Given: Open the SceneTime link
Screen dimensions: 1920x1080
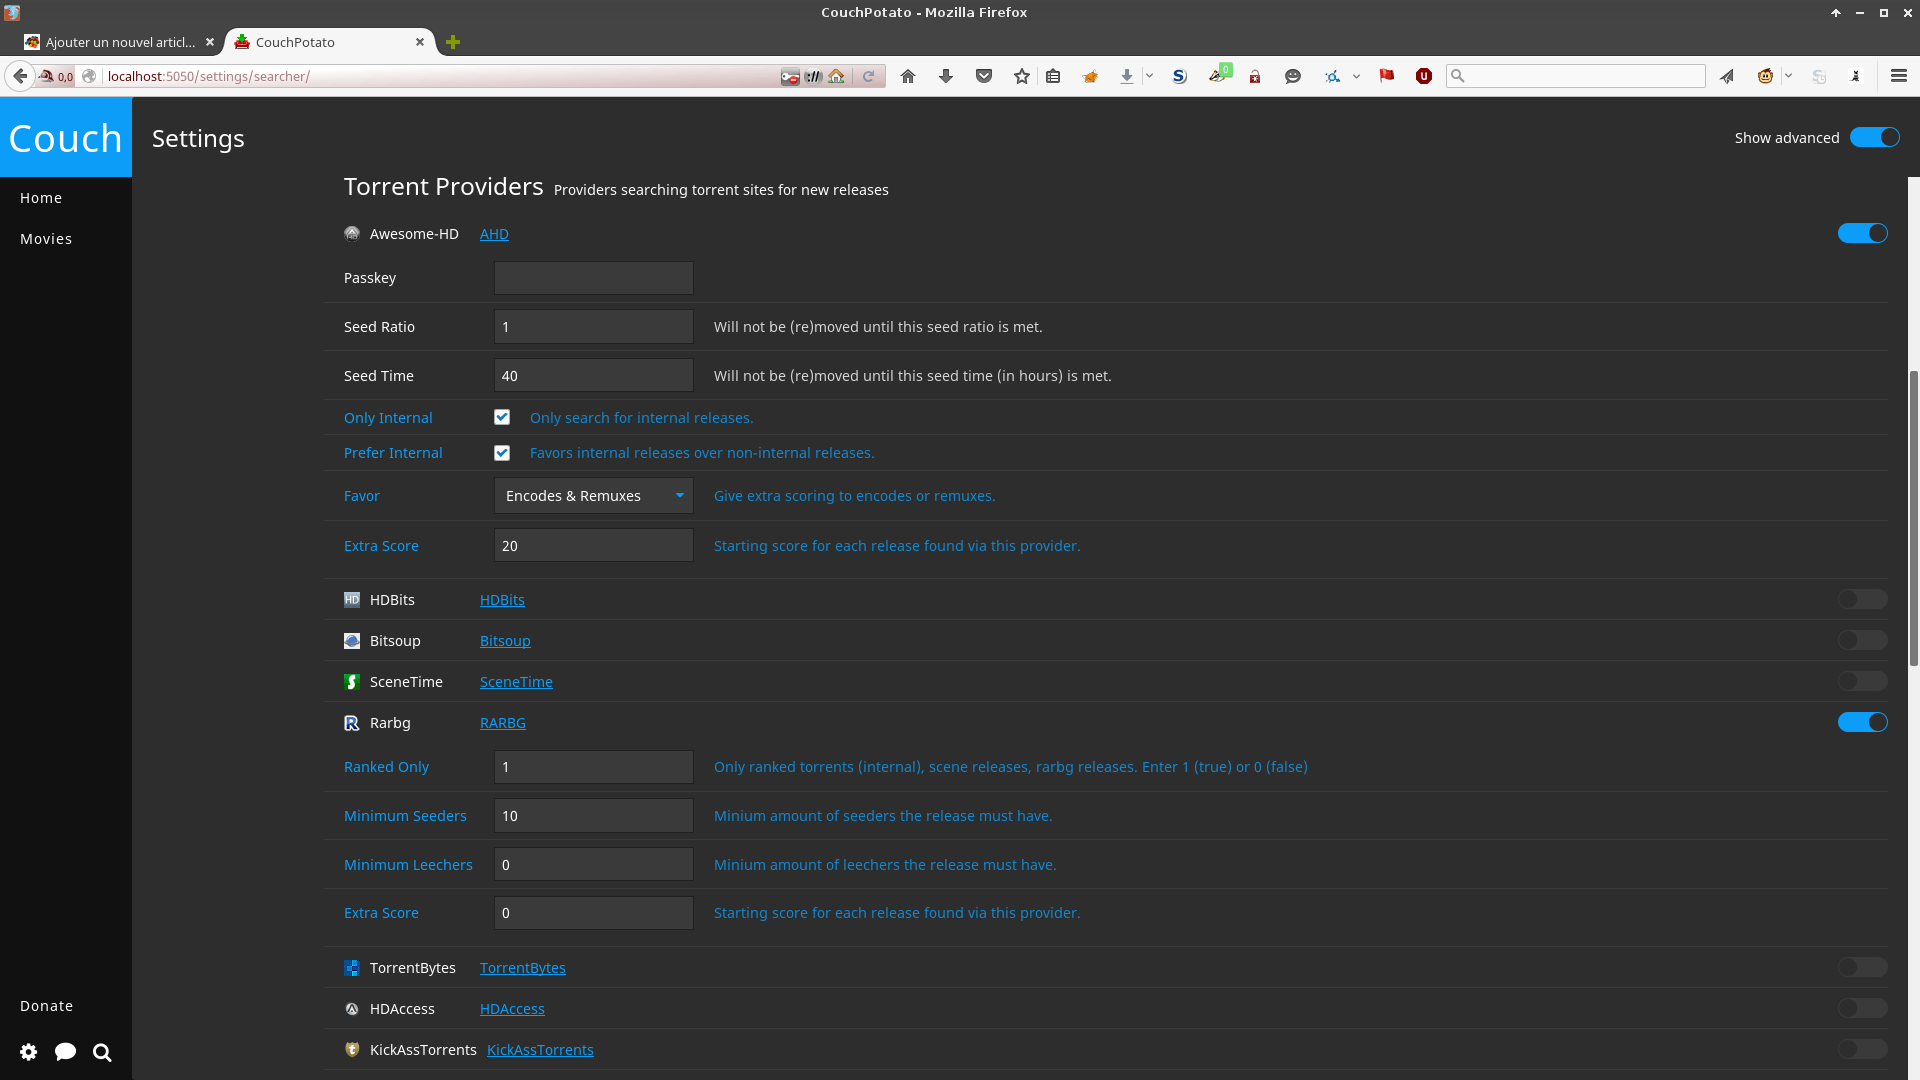Looking at the screenshot, I should pos(516,682).
